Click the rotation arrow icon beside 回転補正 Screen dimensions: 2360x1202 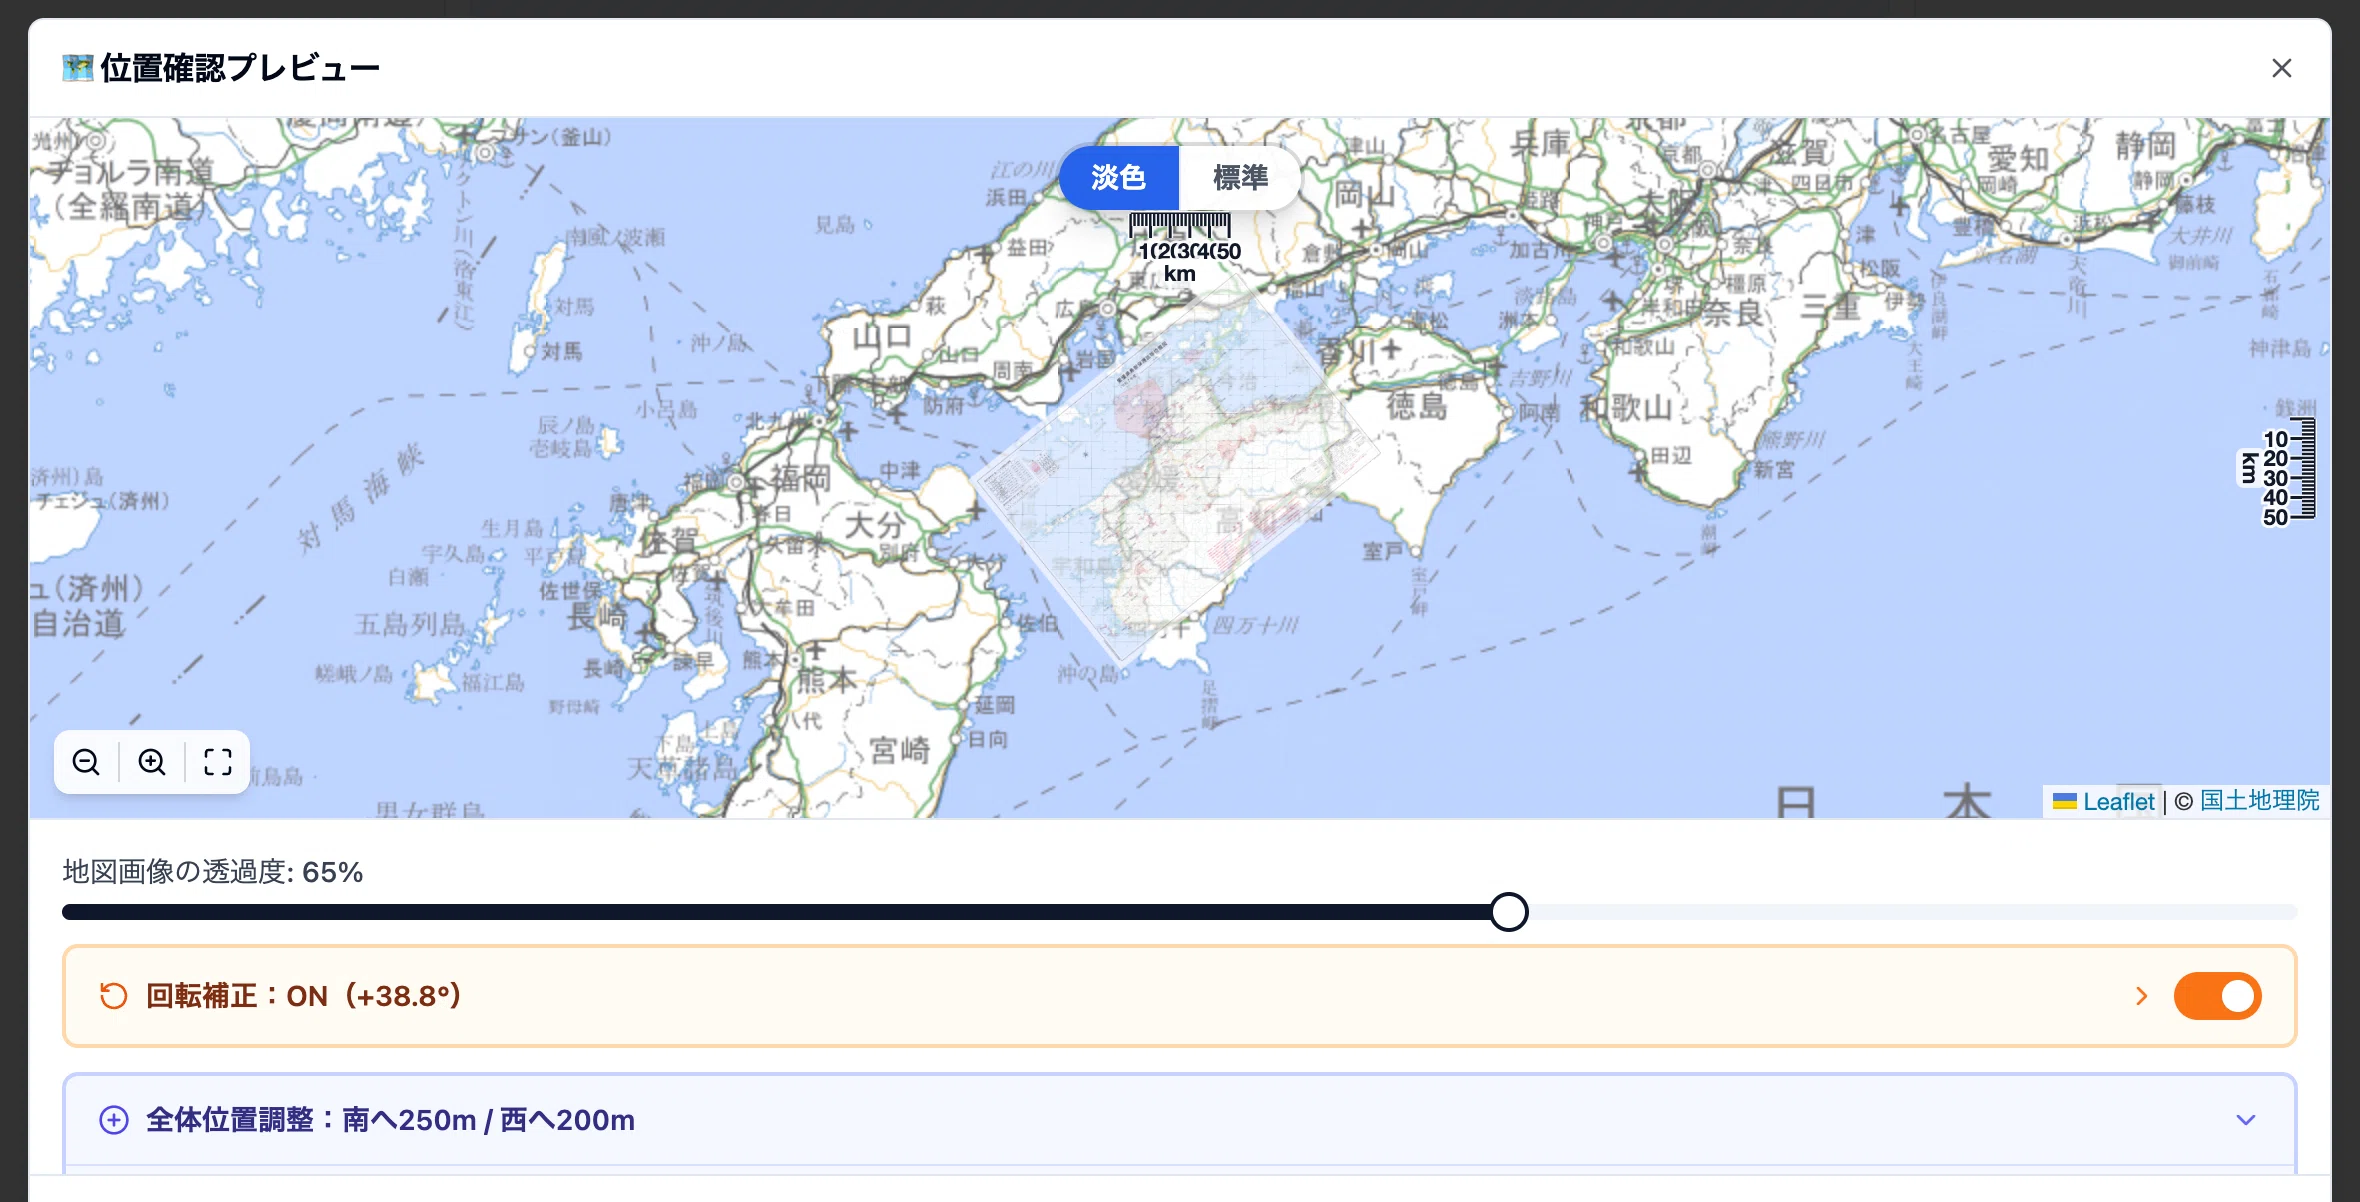(x=114, y=996)
